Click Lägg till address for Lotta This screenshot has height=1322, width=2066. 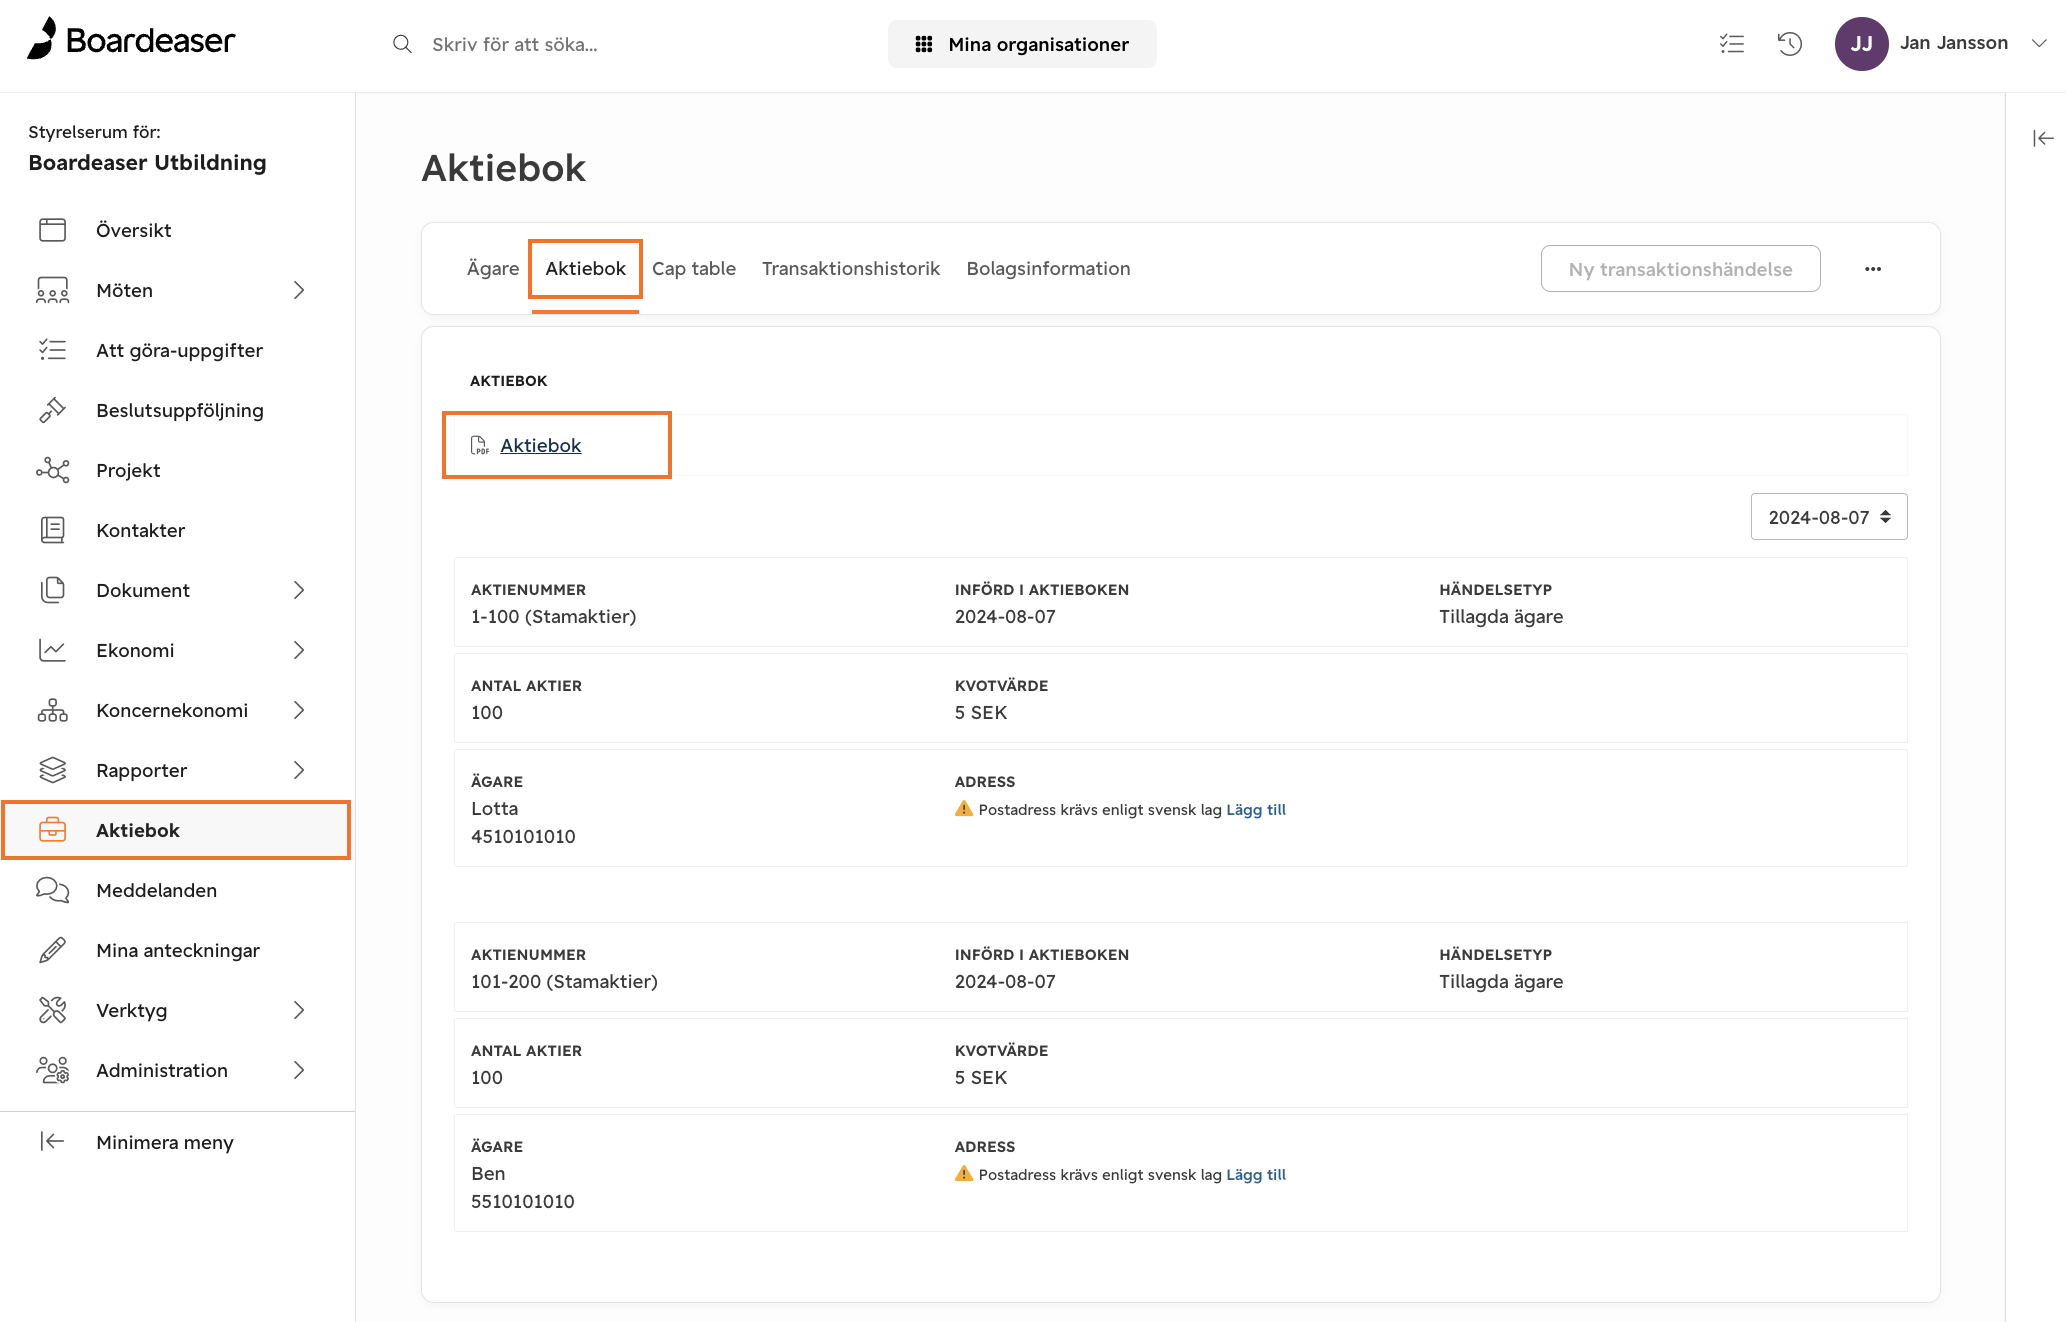pos(1256,810)
